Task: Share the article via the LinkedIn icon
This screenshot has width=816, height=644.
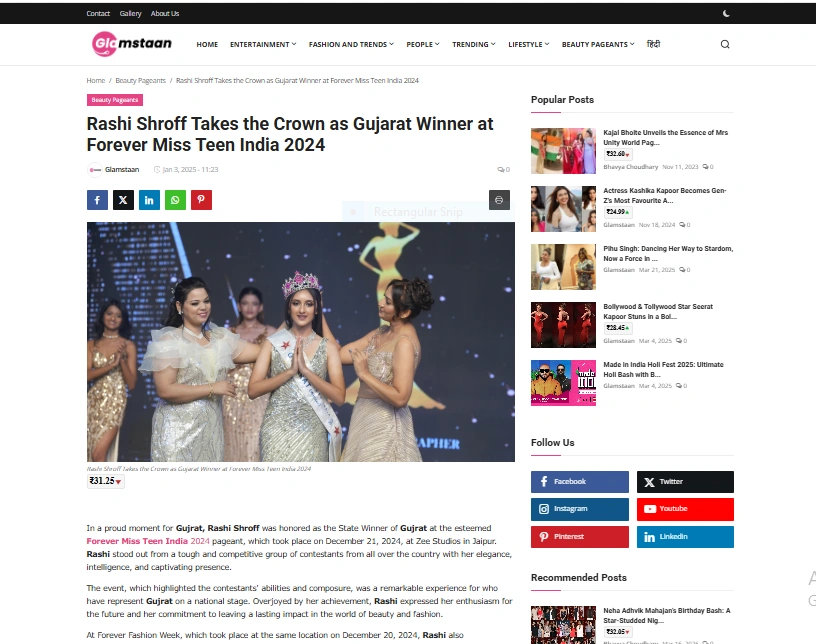Action: (149, 200)
